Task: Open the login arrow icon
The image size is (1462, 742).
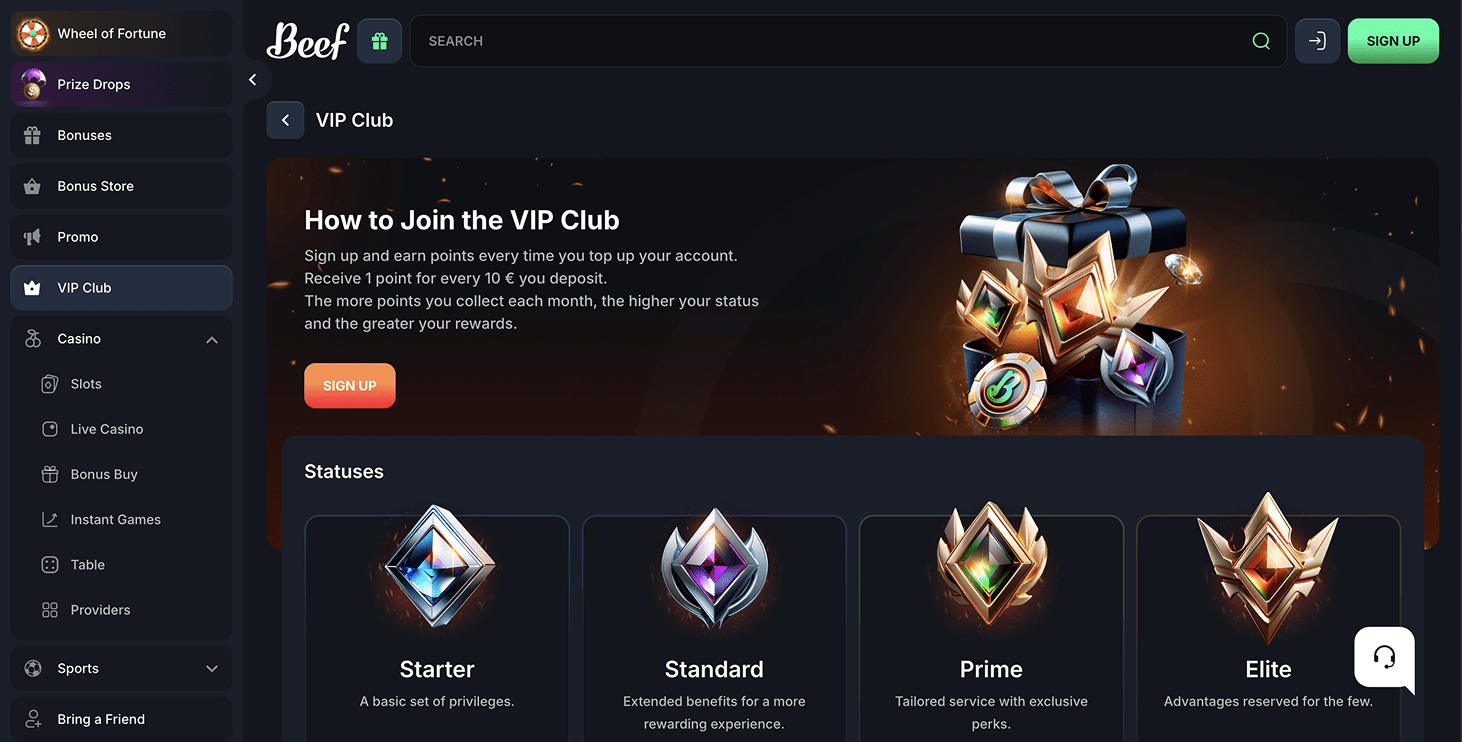Action: 1317,41
